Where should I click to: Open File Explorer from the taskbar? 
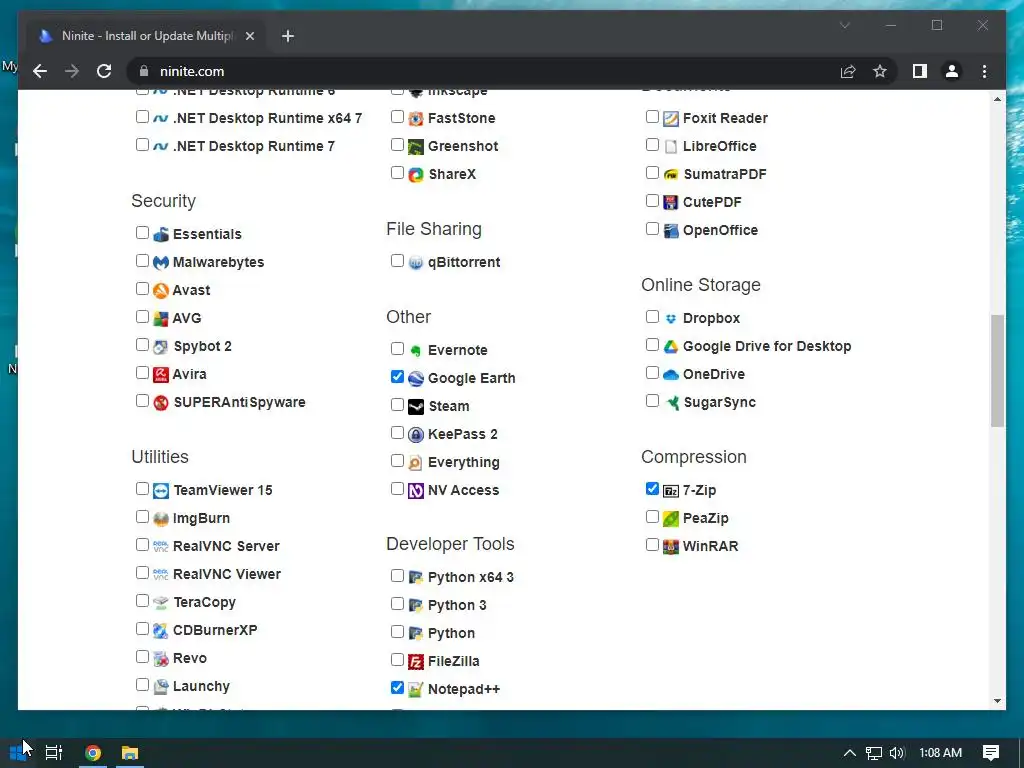tap(130, 753)
